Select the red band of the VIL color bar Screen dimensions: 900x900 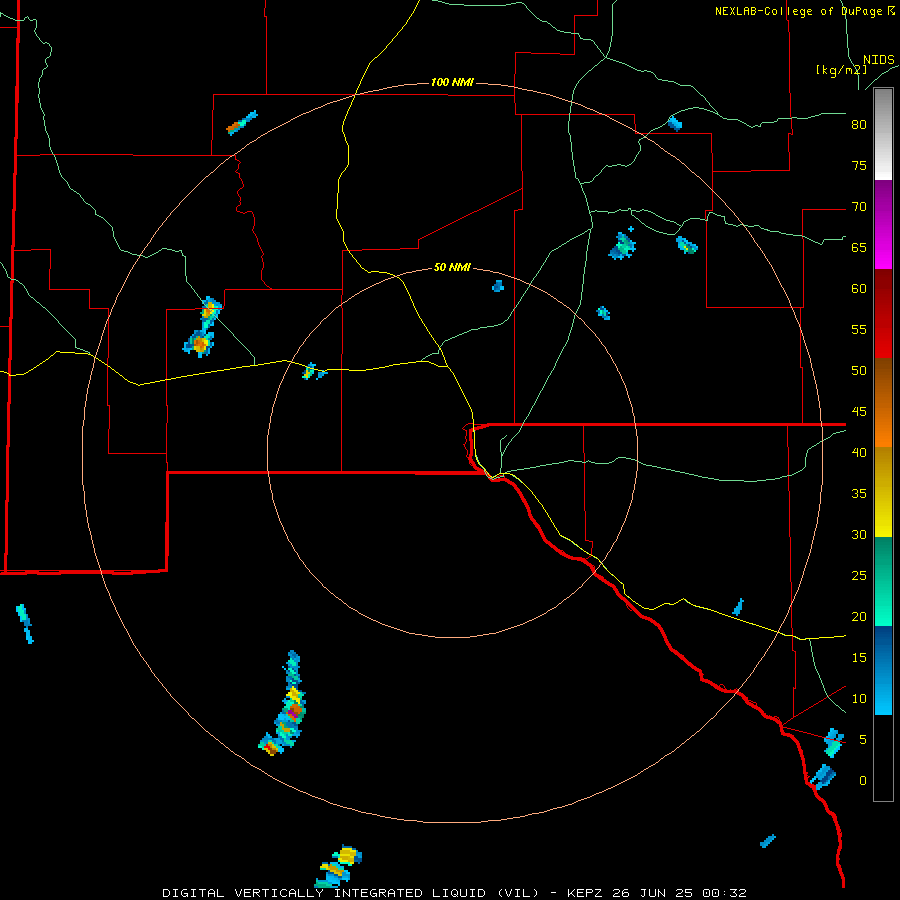pyautogui.click(x=883, y=313)
